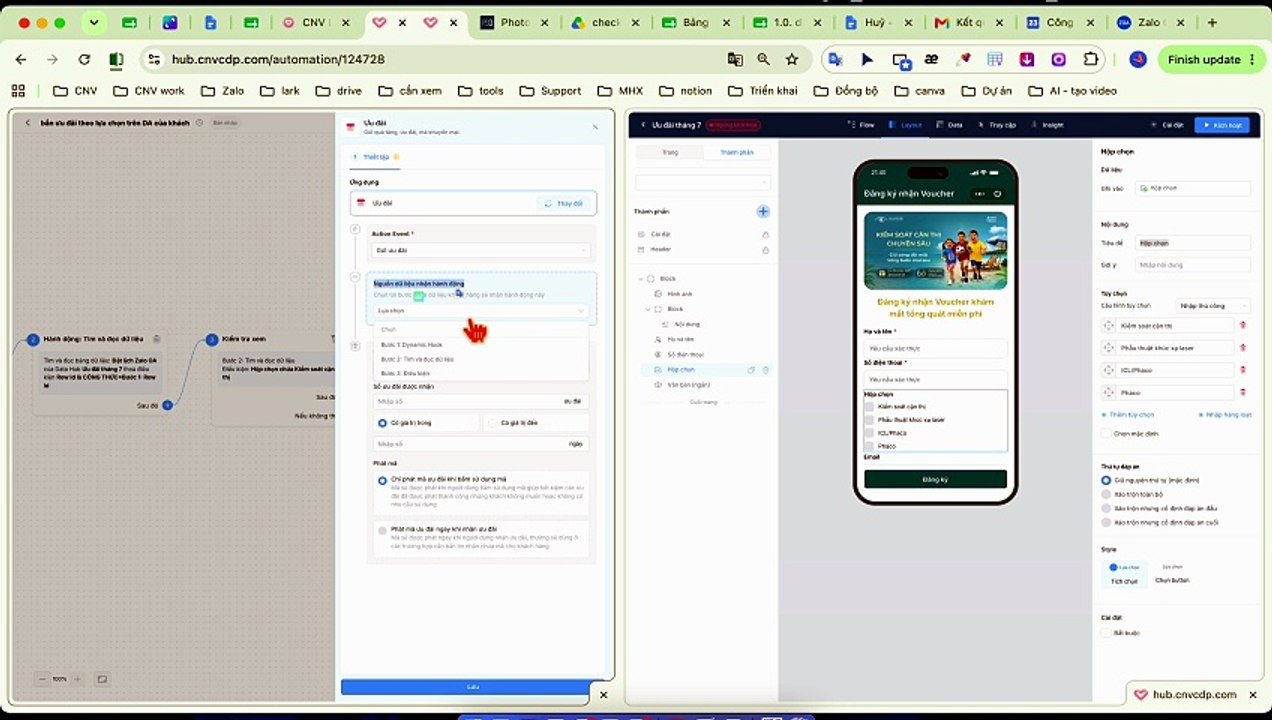This screenshot has height=720, width=1272.
Task: Select the Có giá trị đến radio
Action: (492, 423)
